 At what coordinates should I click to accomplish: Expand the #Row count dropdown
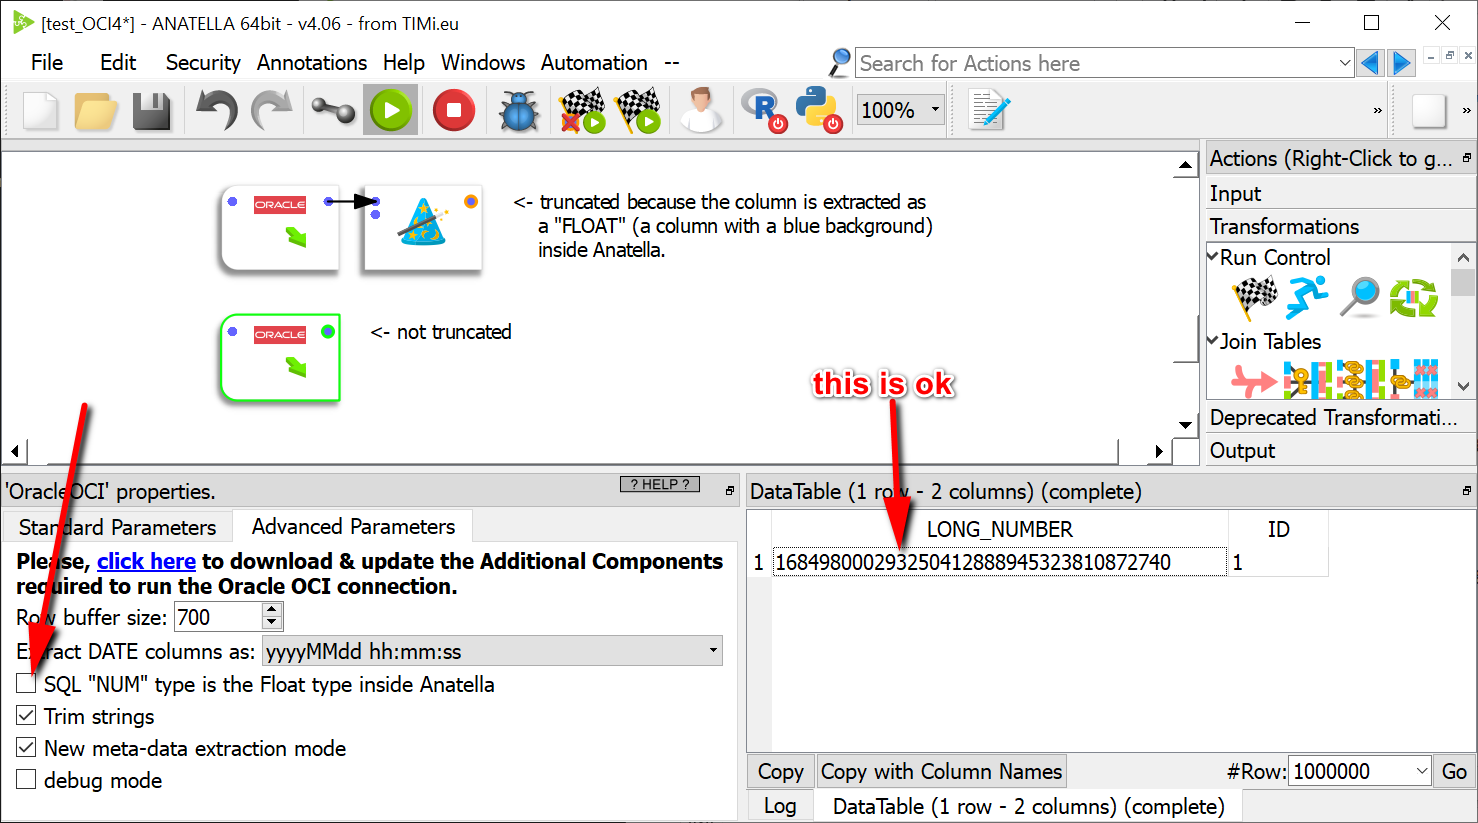pyautogui.click(x=1422, y=771)
